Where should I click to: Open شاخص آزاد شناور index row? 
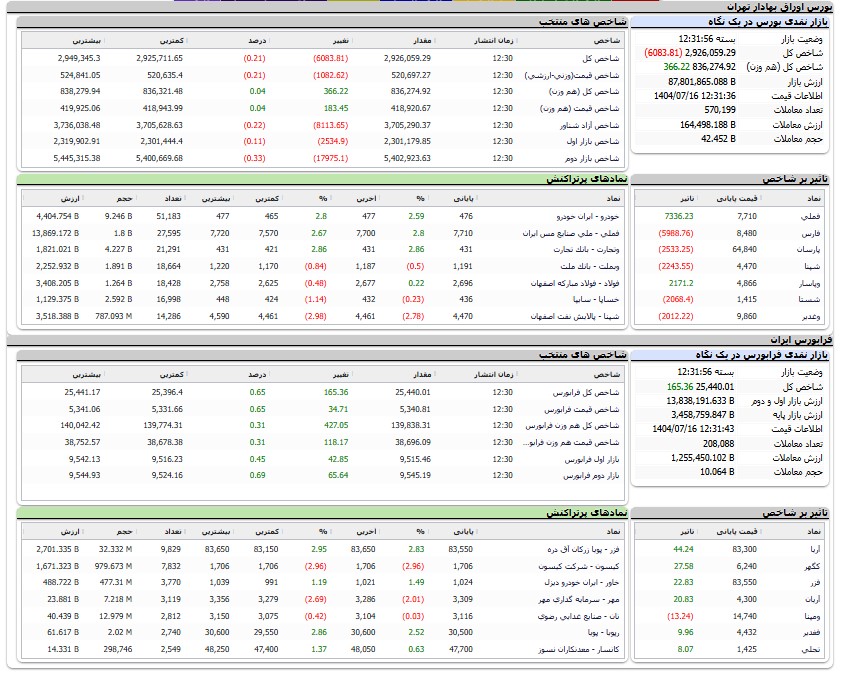pos(590,125)
